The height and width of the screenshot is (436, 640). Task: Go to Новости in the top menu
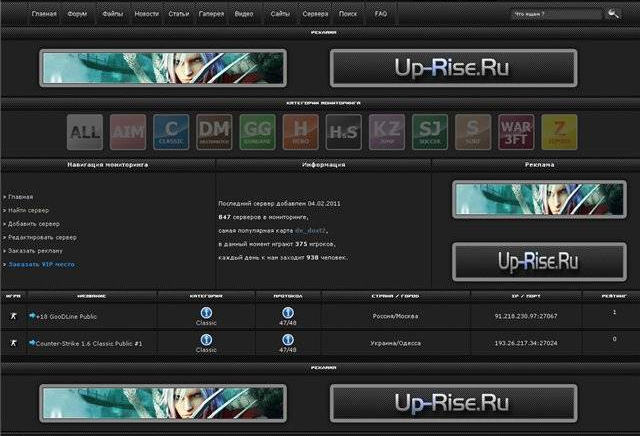point(147,13)
